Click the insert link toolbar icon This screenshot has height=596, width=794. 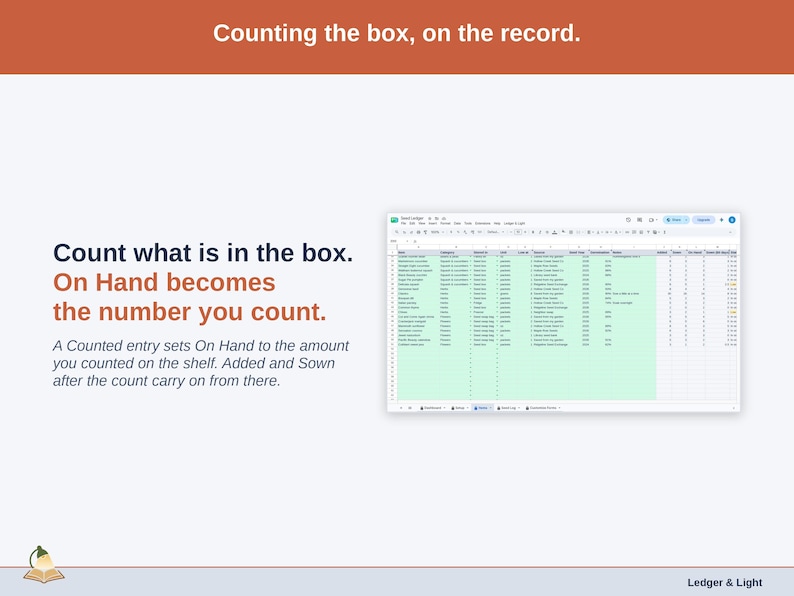point(627,232)
